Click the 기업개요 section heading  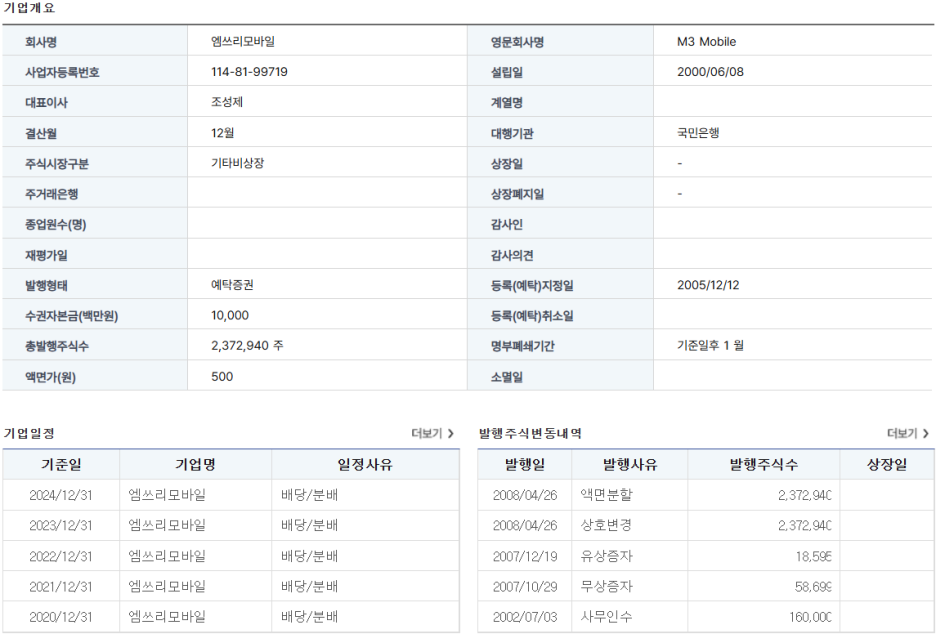(30, 8)
